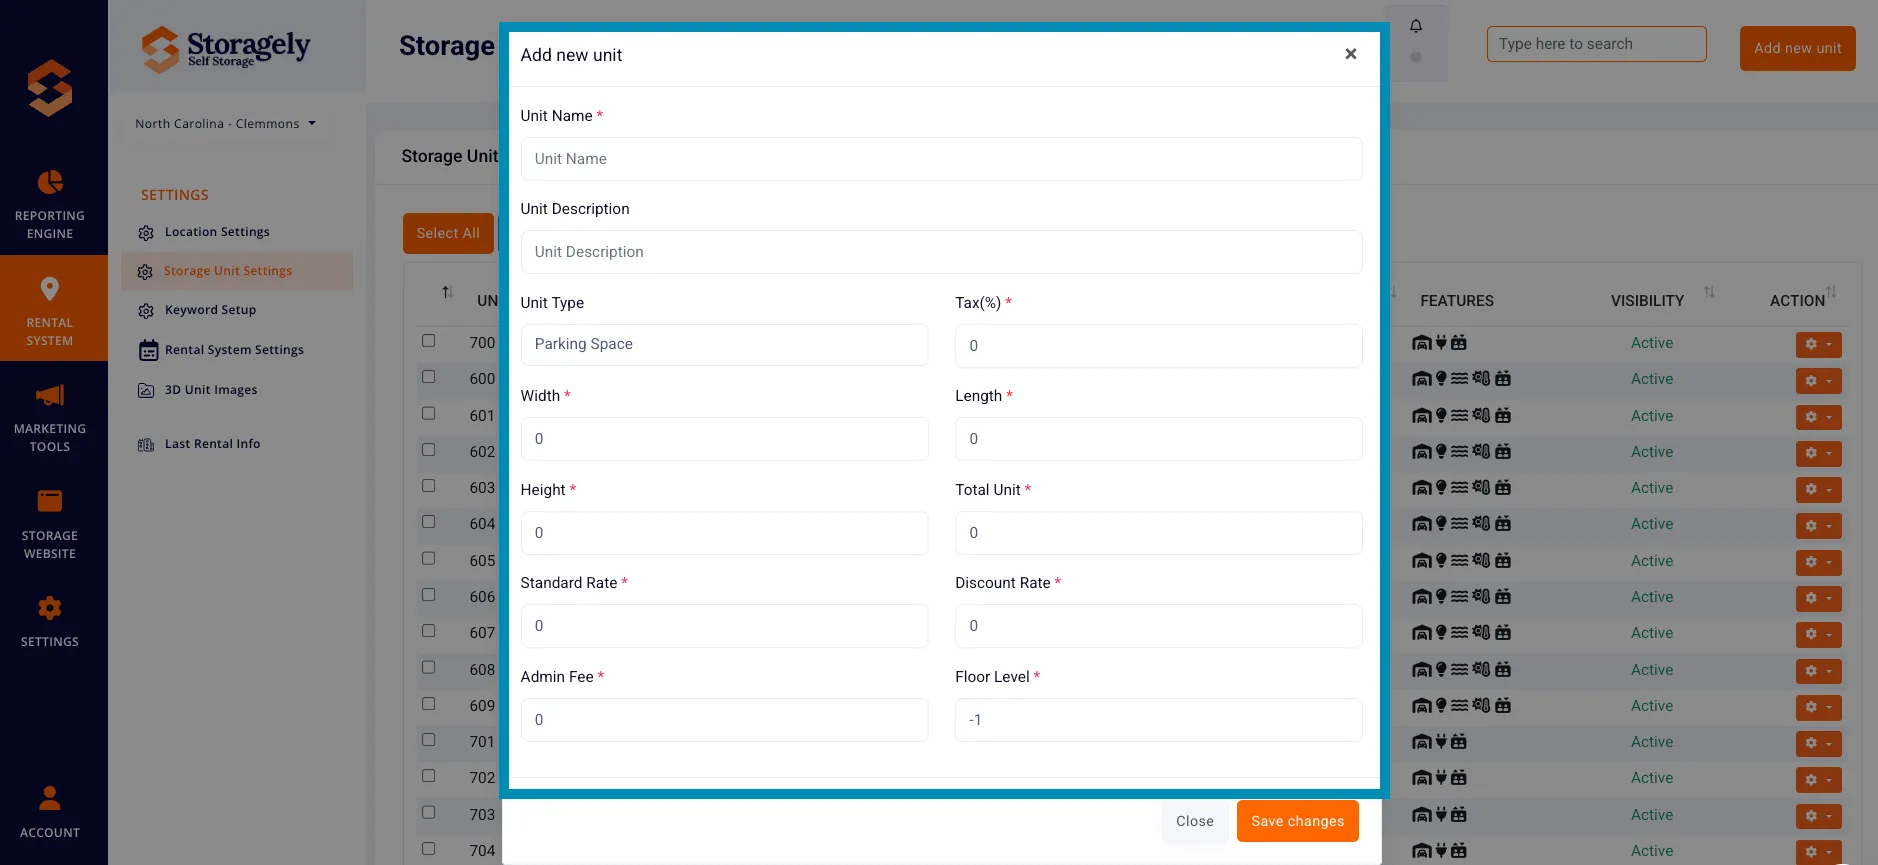Check the checkbox for unit 700
The width and height of the screenshot is (1878, 865).
coord(428,341)
